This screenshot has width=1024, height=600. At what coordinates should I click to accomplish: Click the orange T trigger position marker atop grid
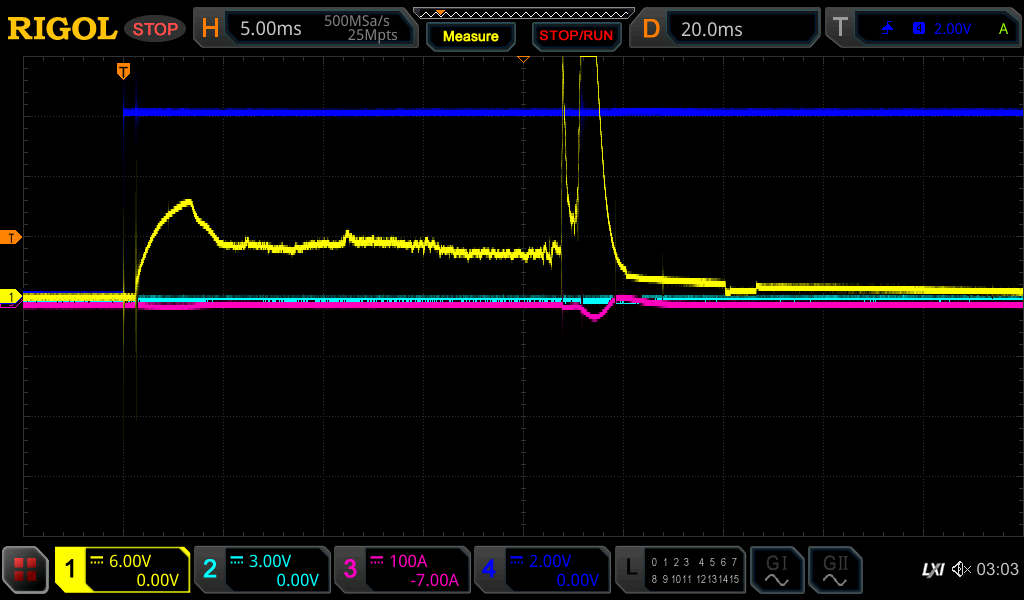coord(123,70)
